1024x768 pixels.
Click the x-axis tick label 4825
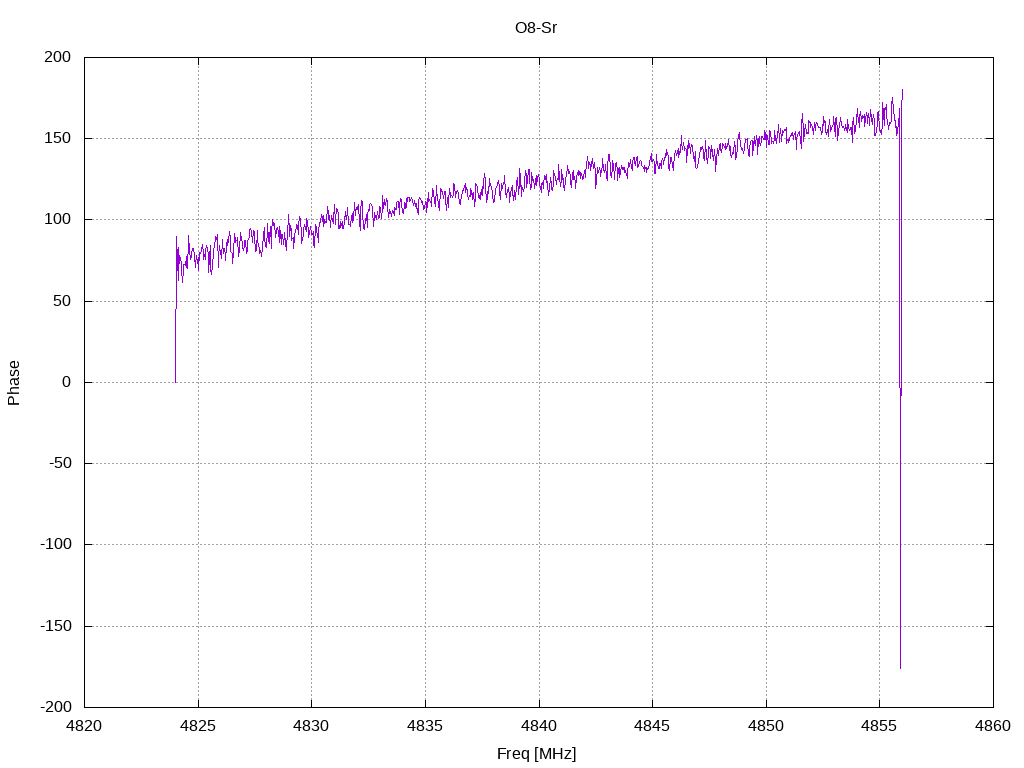198,726
